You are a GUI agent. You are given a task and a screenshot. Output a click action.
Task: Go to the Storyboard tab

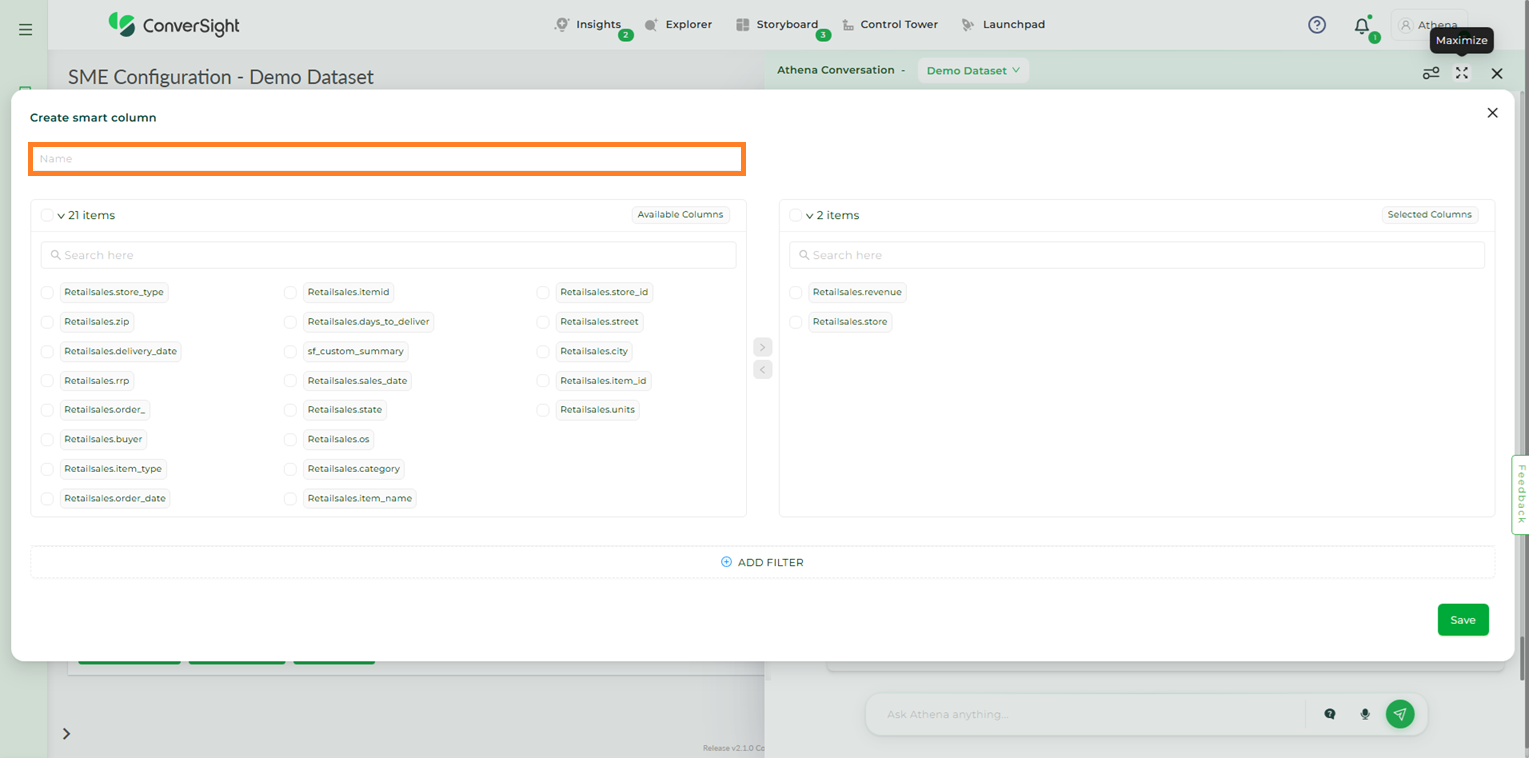pyautogui.click(x=777, y=25)
